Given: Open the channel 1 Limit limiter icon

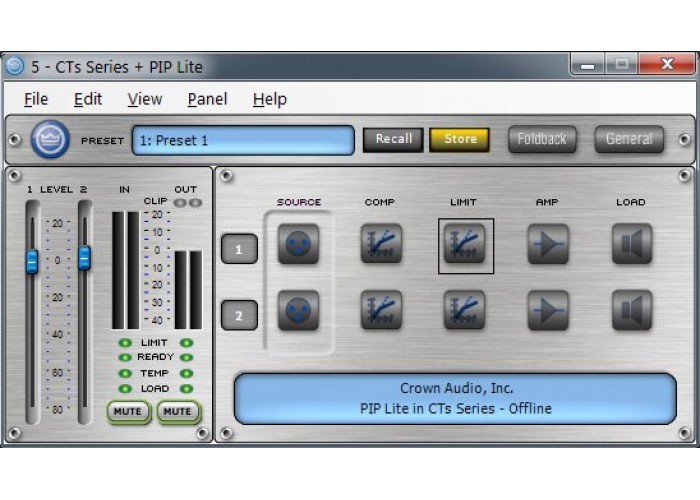Looking at the screenshot, I should 465,244.
